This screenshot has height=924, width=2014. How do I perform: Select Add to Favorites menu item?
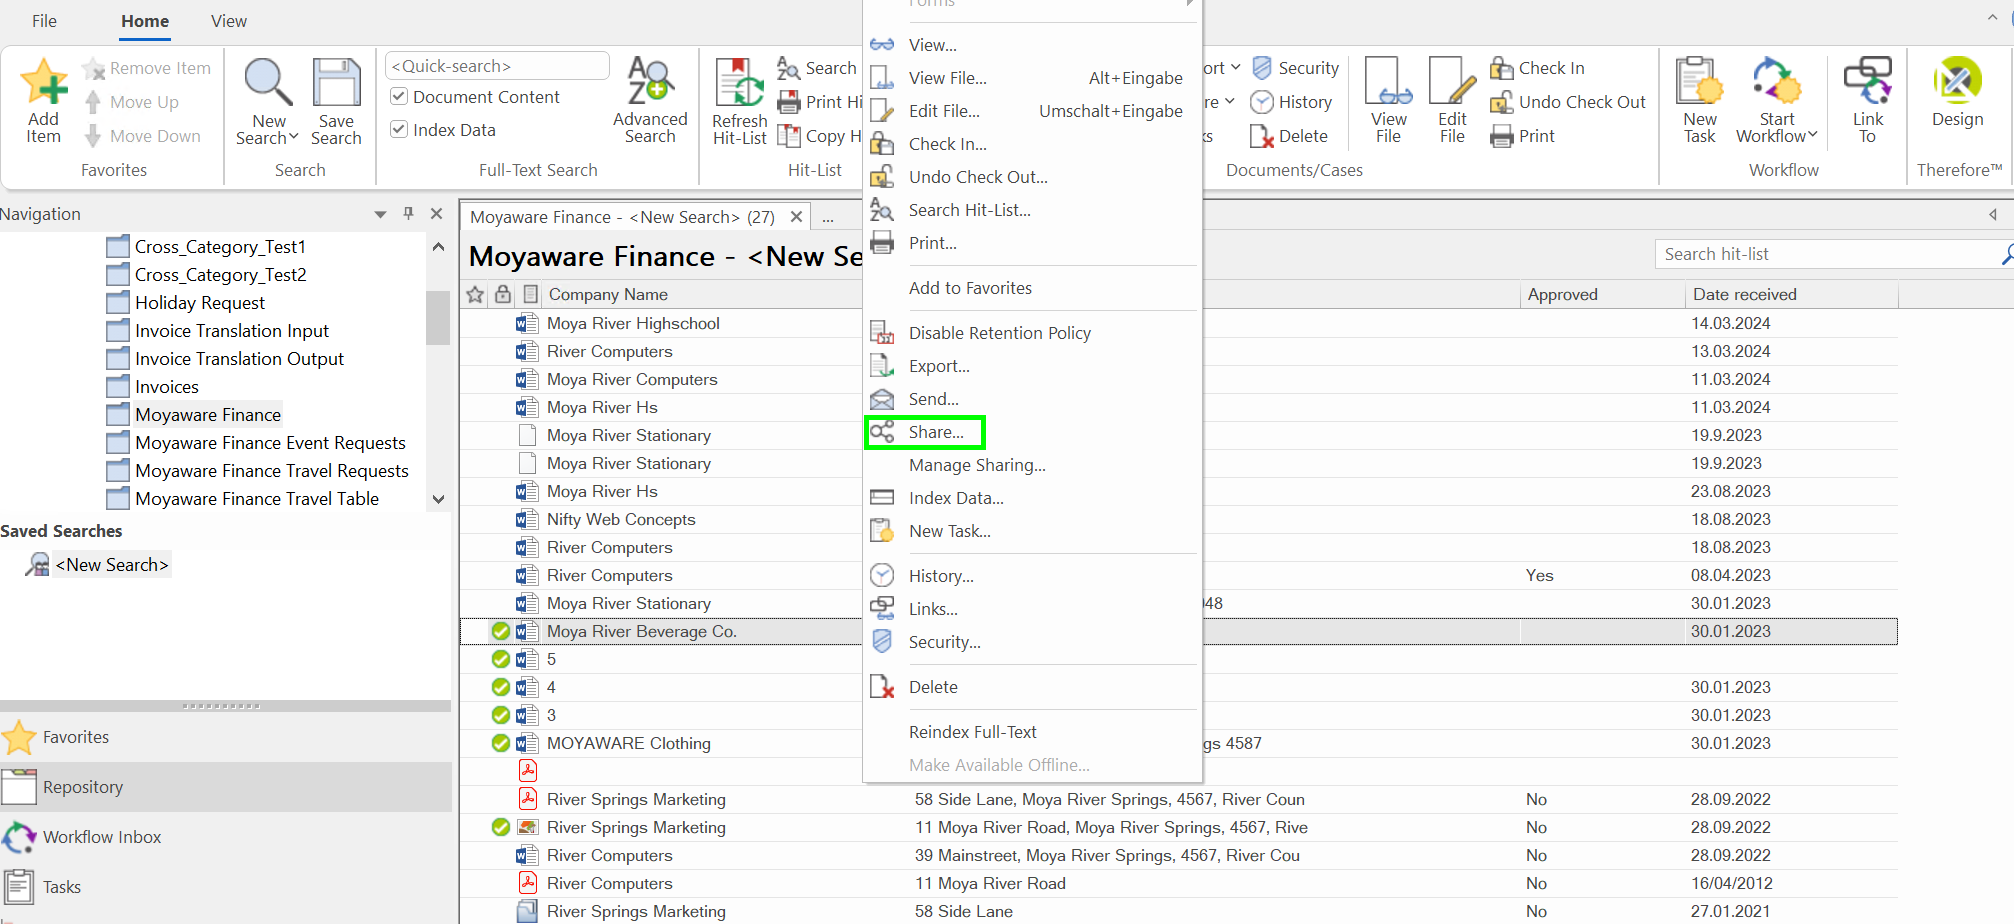tap(970, 288)
